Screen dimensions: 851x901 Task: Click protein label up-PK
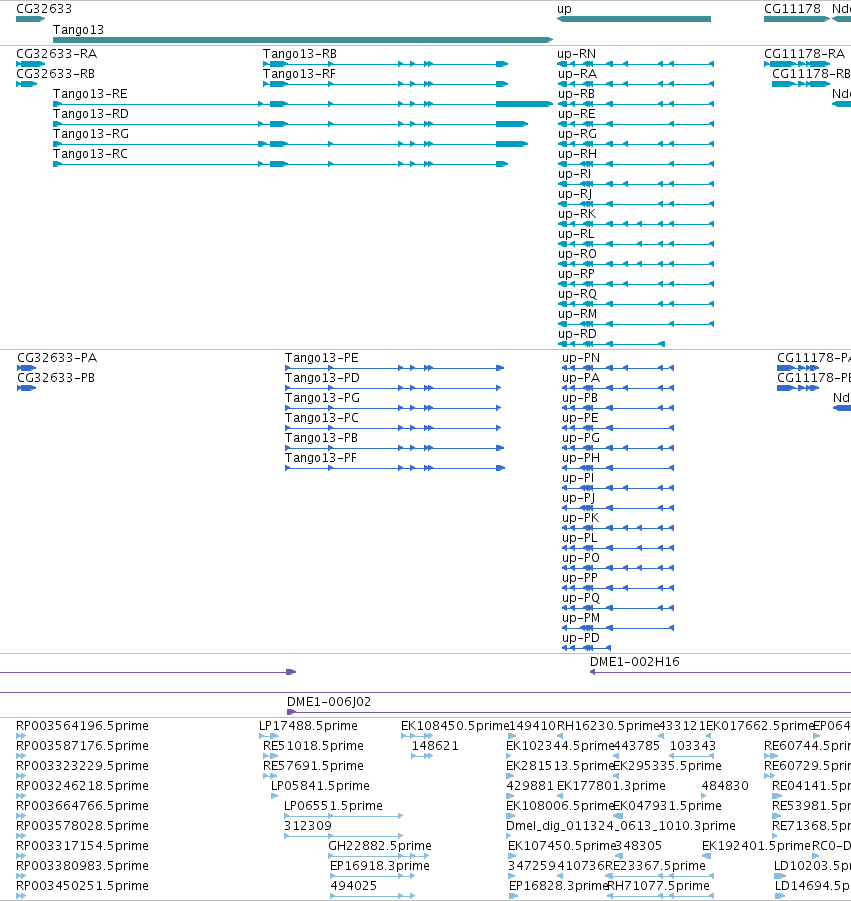tap(580, 518)
